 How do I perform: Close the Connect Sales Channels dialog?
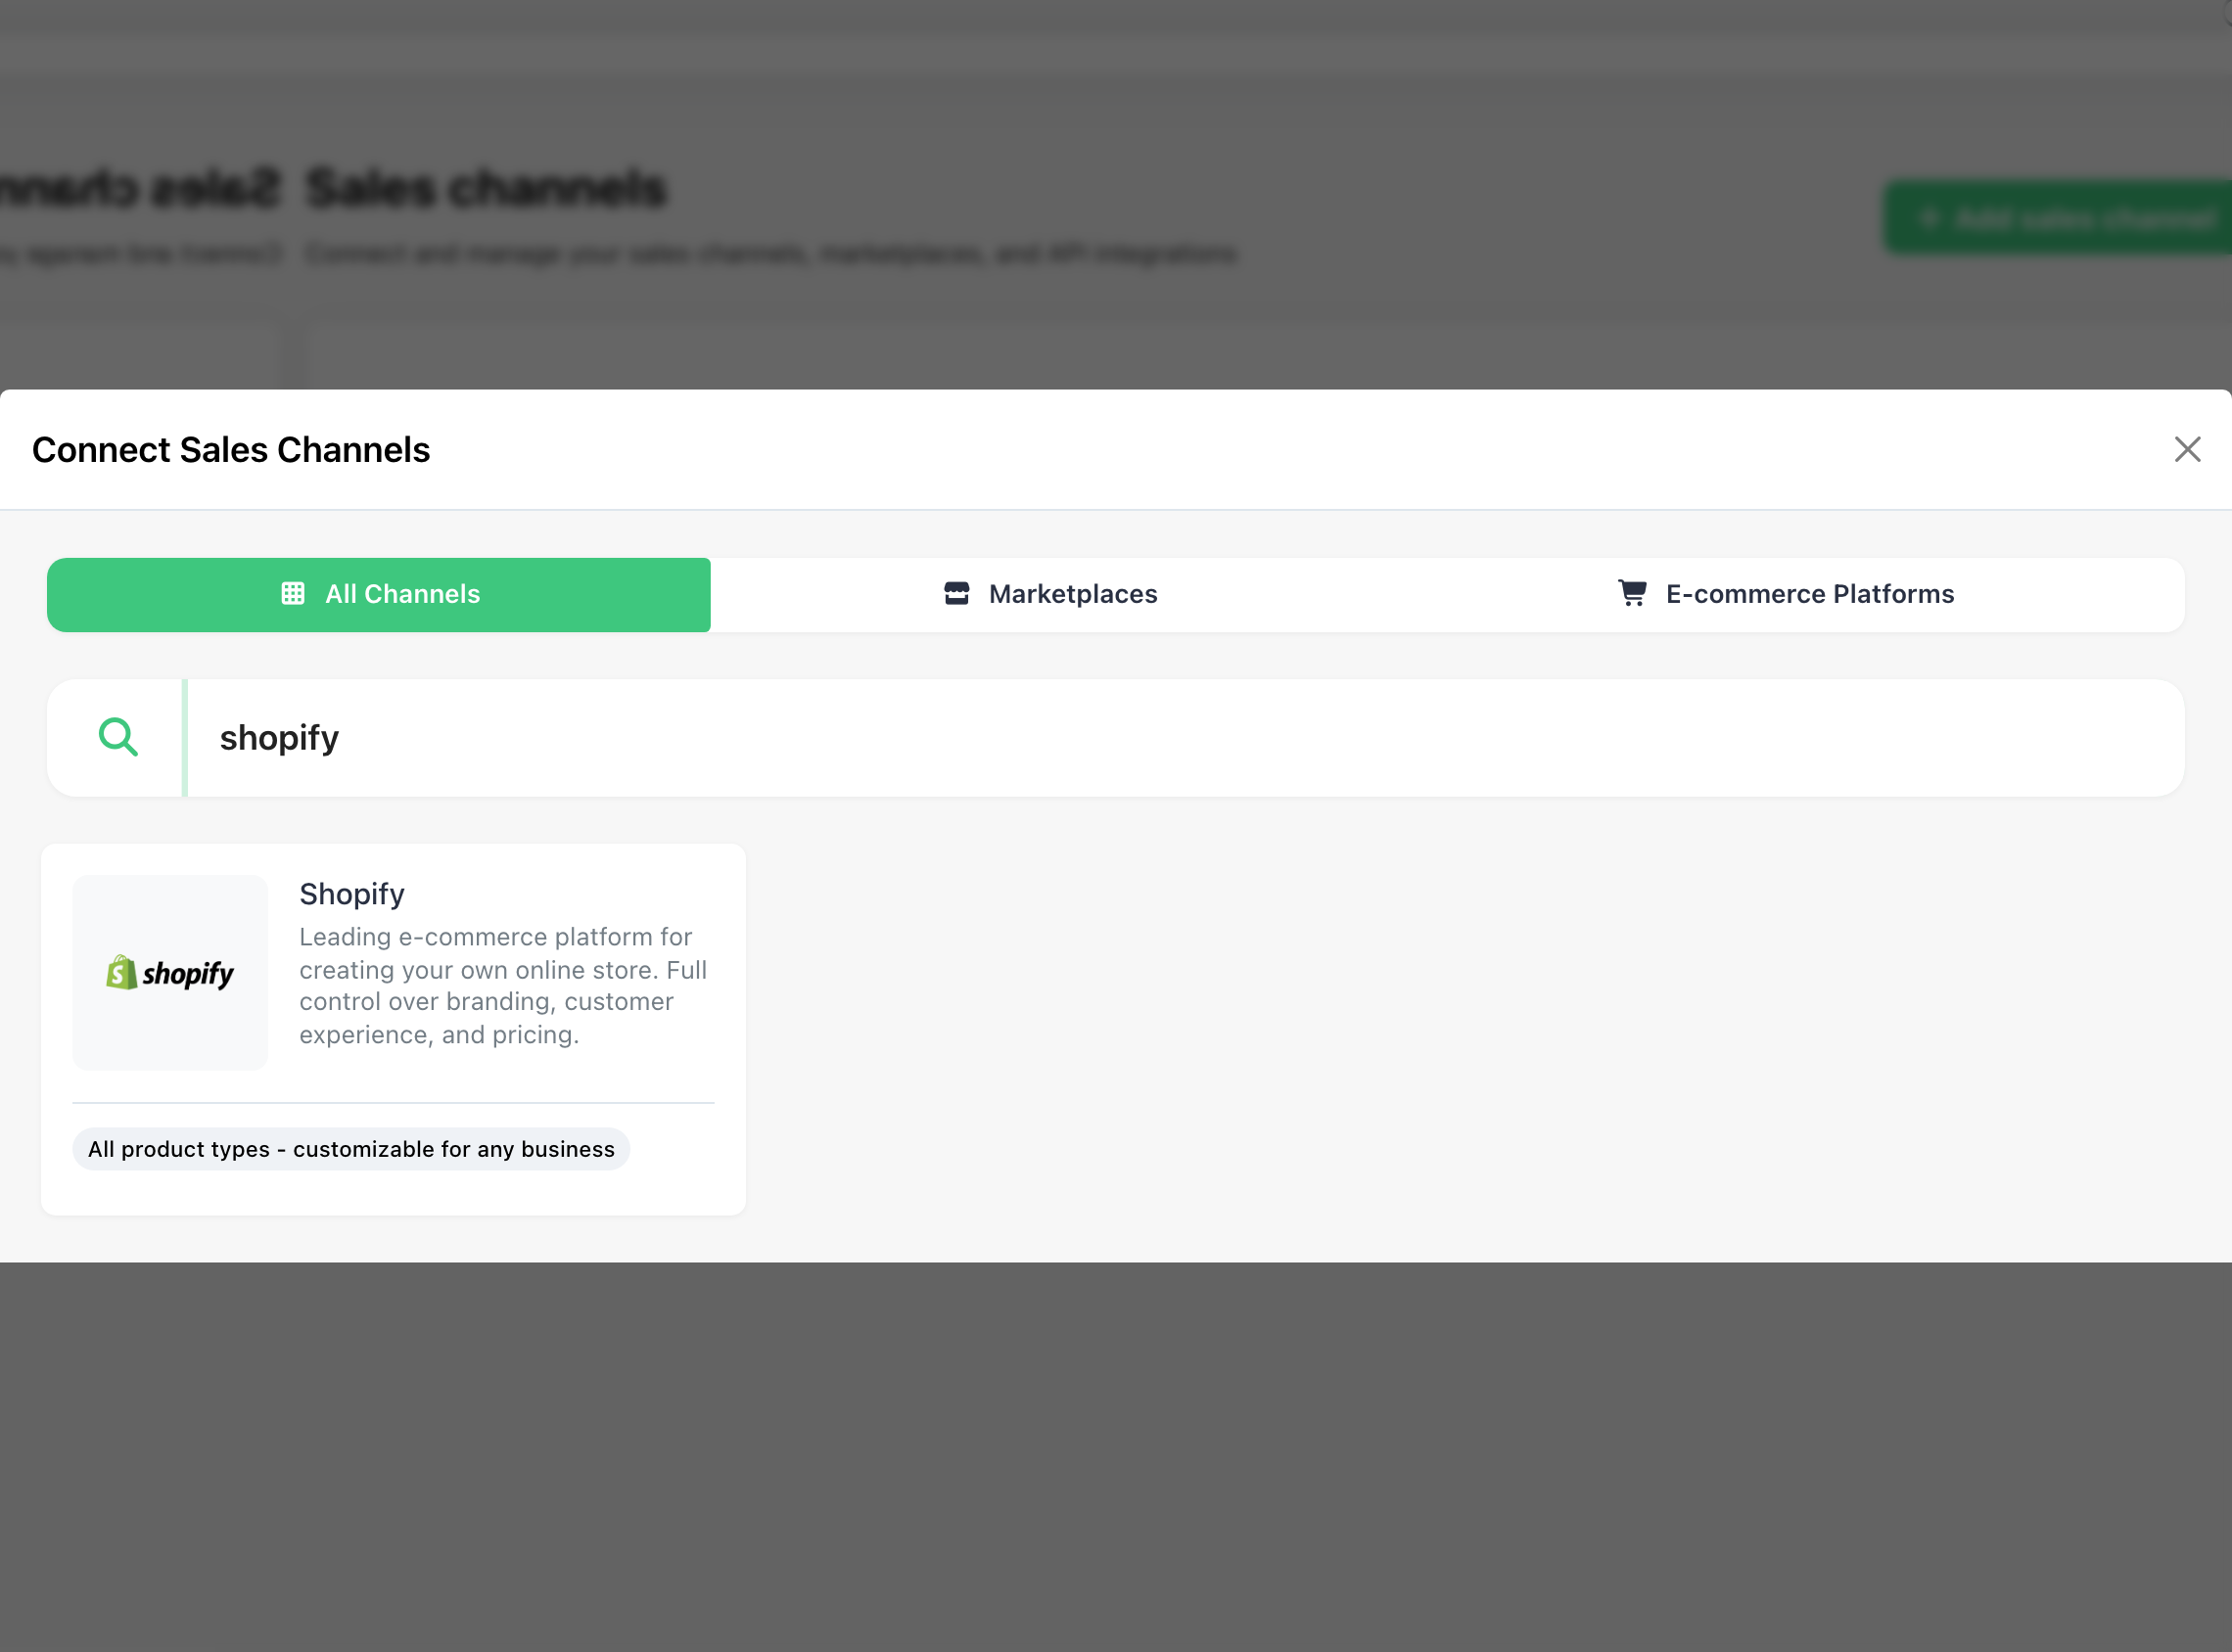[2187, 449]
